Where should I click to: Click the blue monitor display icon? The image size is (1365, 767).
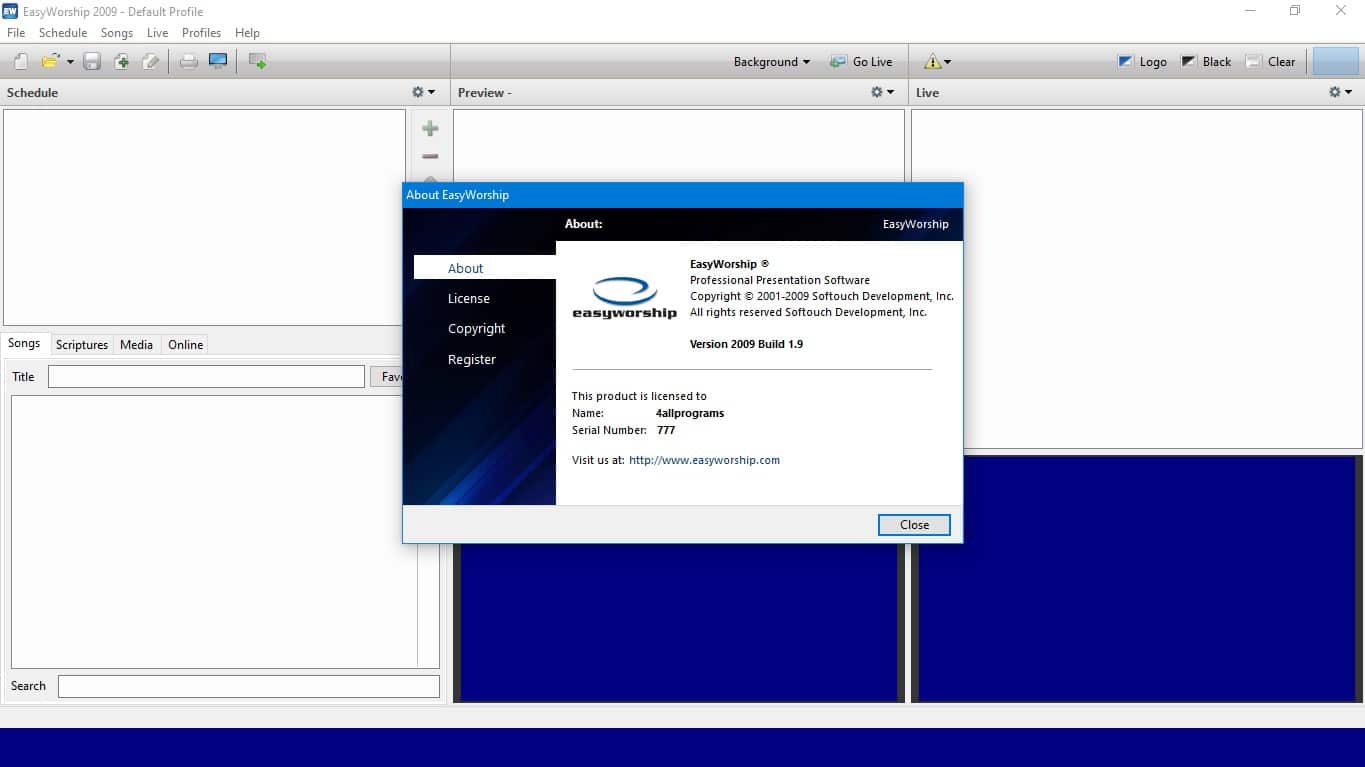click(218, 61)
